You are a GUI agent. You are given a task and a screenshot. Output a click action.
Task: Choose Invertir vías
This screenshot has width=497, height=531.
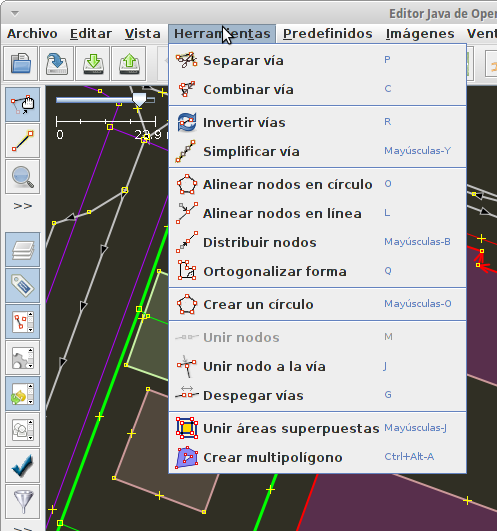coord(318,123)
